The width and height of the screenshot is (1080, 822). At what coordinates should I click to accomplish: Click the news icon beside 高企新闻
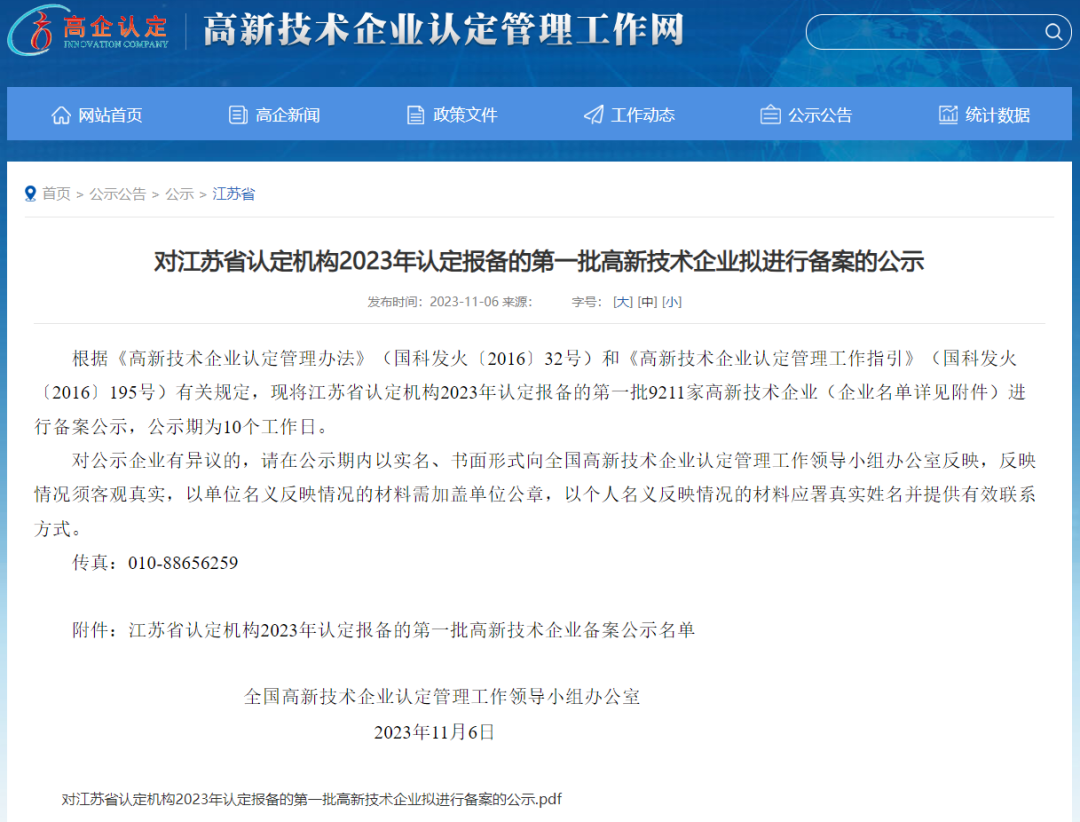pyautogui.click(x=238, y=115)
